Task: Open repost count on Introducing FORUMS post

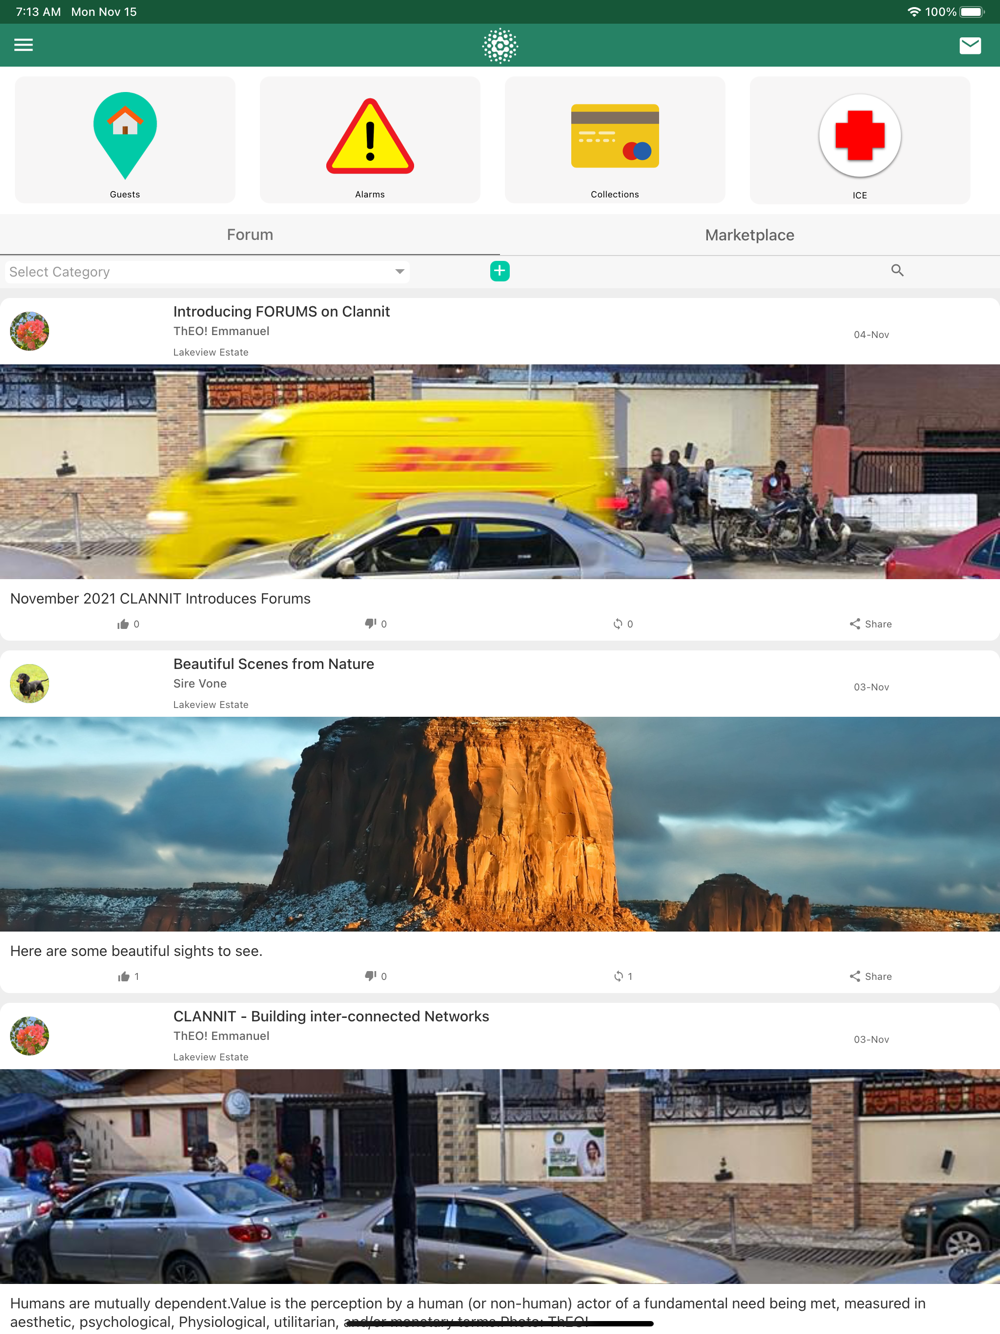Action: [x=623, y=624]
